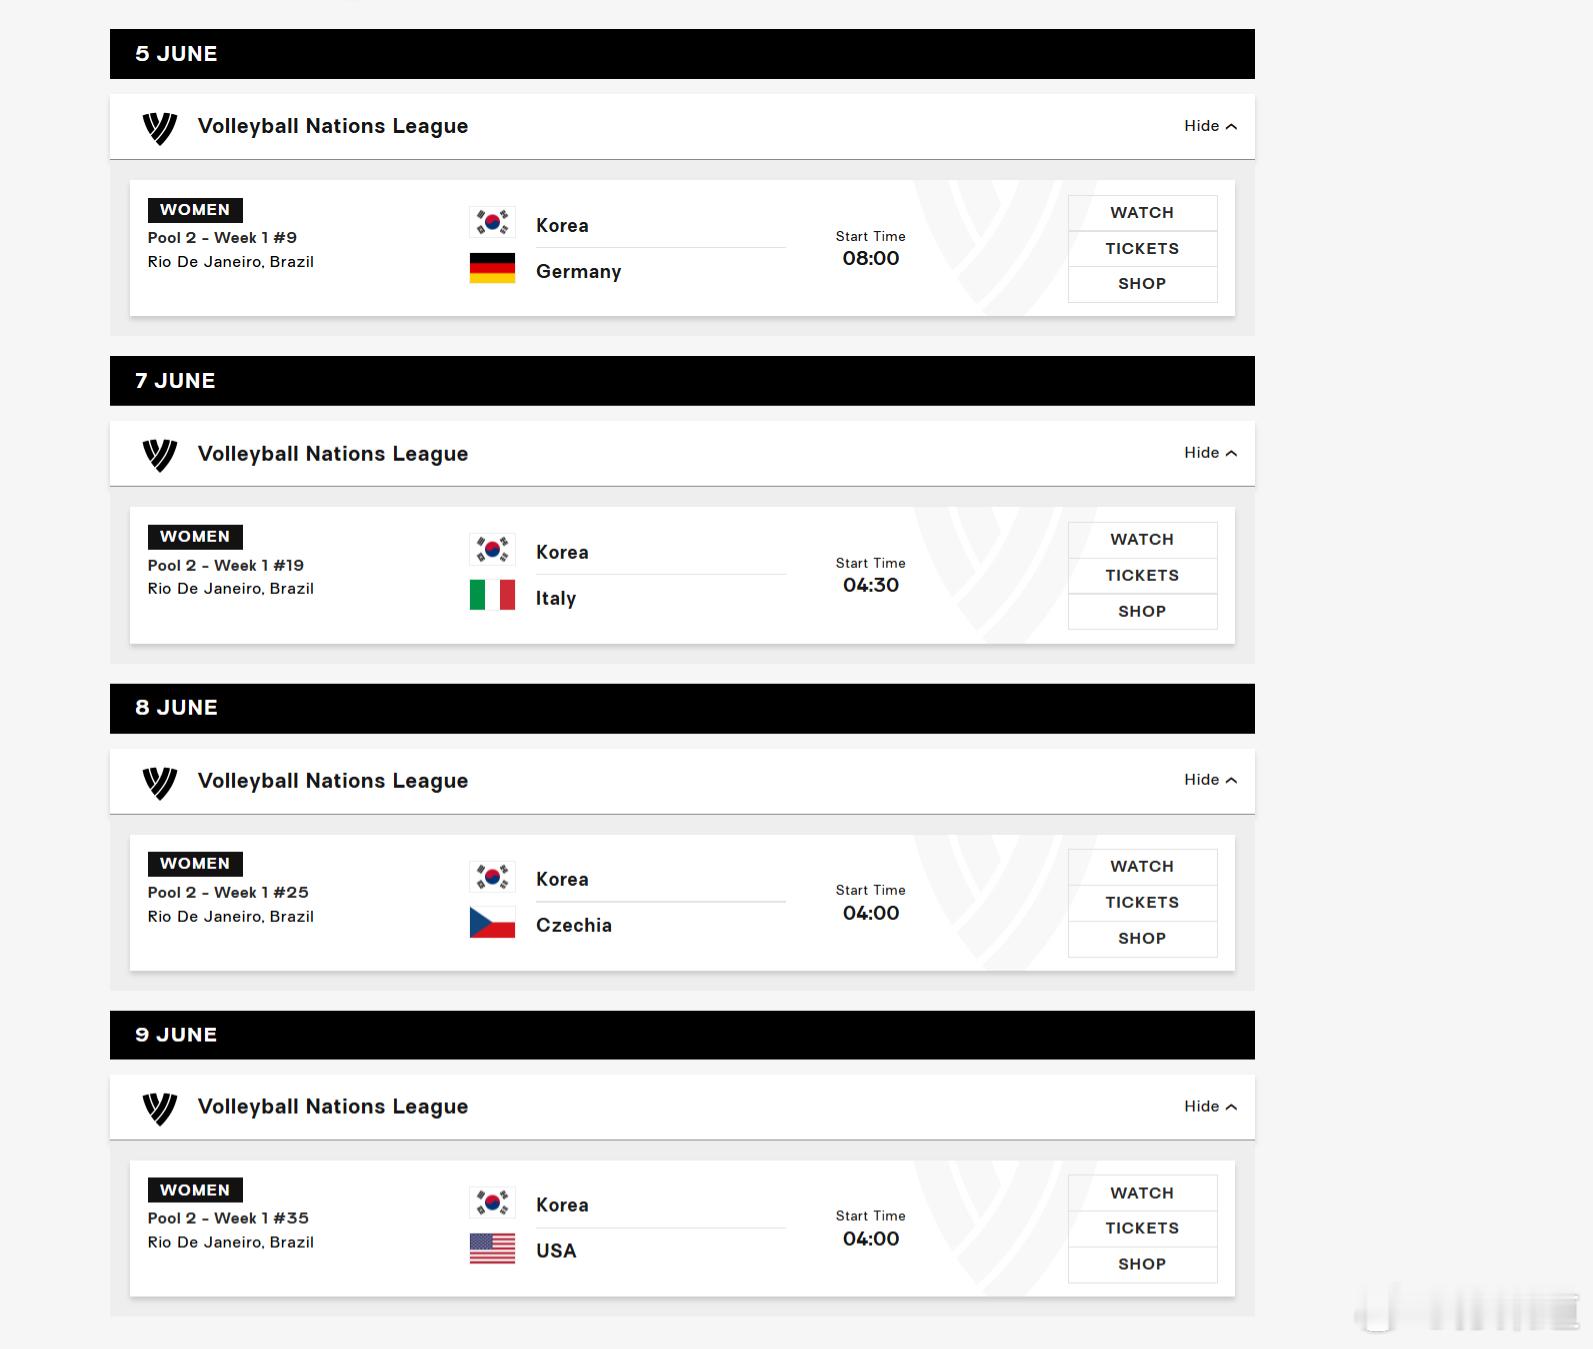Screen dimensions: 1593x1349
Task: Click the Czechia flag icon
Action: coord(492,922)
